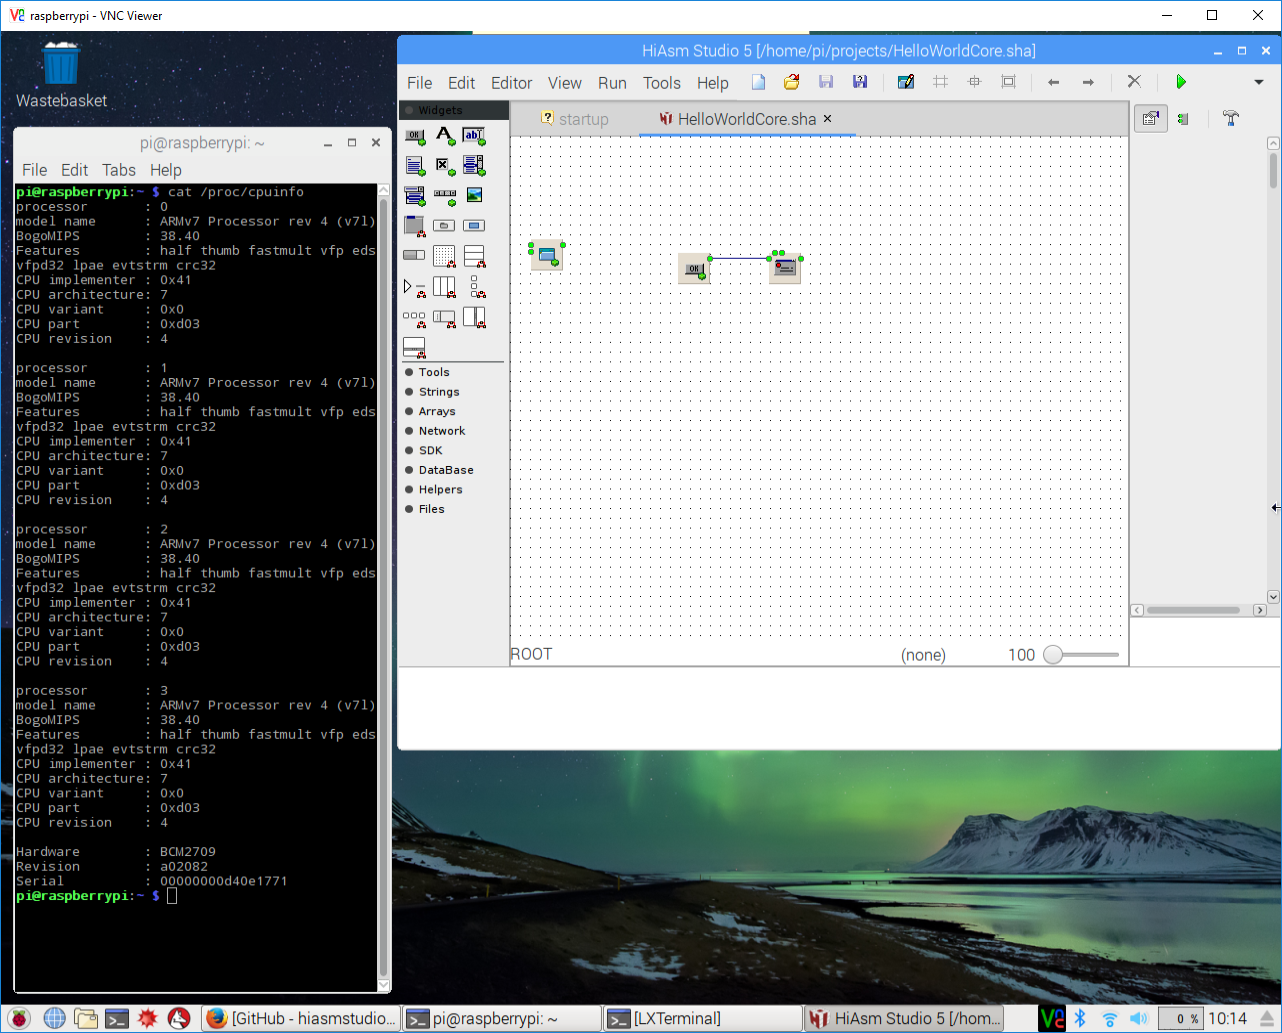The height and width of the screenshot is (1033, 1282).
Task: Open the Run menu in HiAsm Studio
Action: tap(612, 83)
